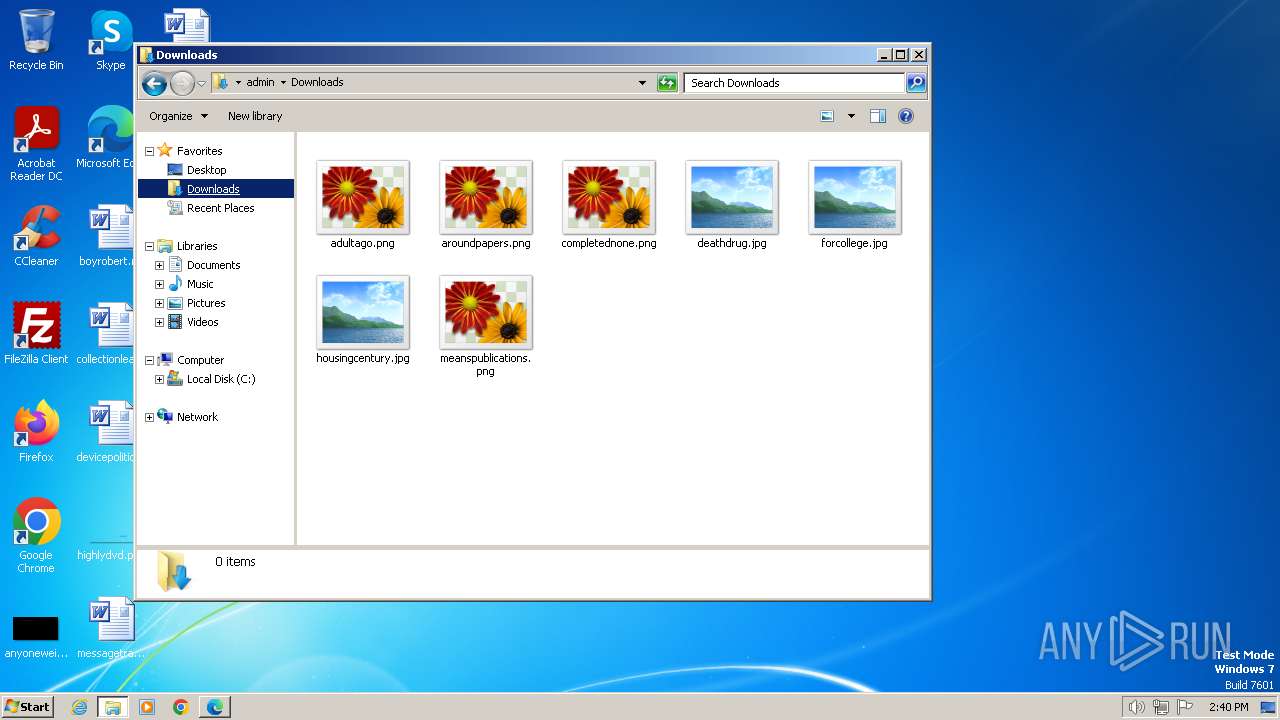
Task: Collapse the Libraries tree section
Action: point(149,246)
